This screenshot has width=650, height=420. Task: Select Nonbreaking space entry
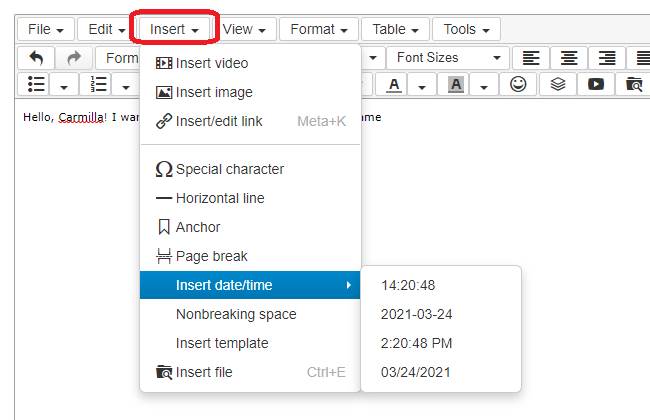250,314
